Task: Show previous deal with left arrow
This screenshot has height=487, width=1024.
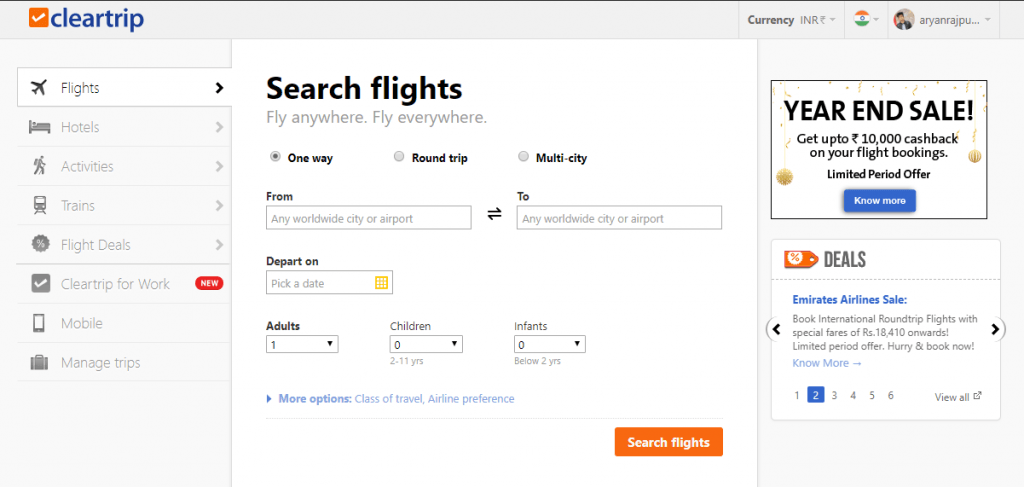Action: (776, 329)
